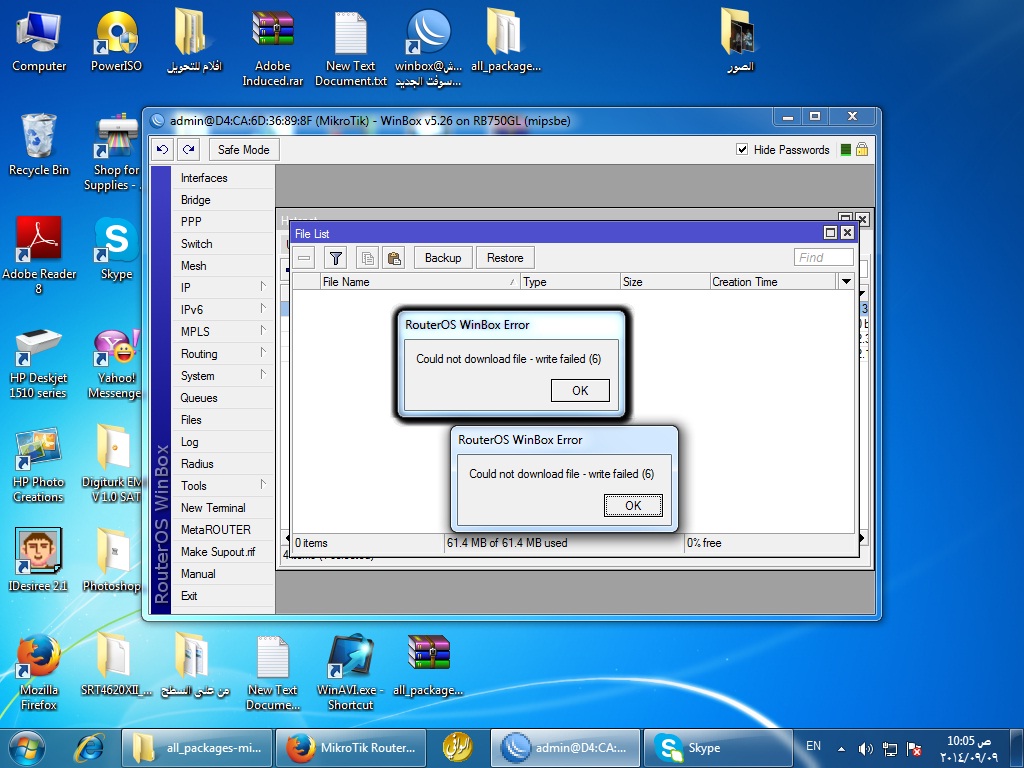Switch to Skype taskbar button
This screenshot has width=1024, height=768.
click(718, 748)
